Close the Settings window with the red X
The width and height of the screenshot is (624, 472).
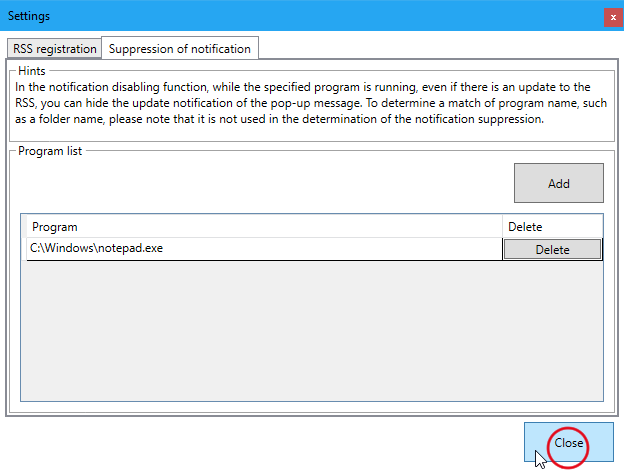[610, 17]
